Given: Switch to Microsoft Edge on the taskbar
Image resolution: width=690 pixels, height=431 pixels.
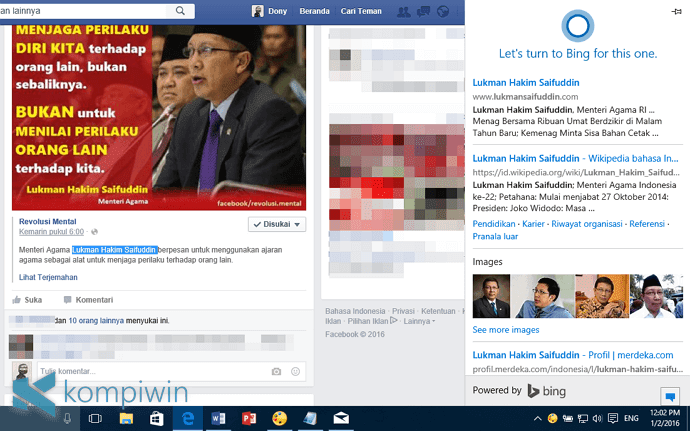Looking at the screenshot, I should [188, 418].
